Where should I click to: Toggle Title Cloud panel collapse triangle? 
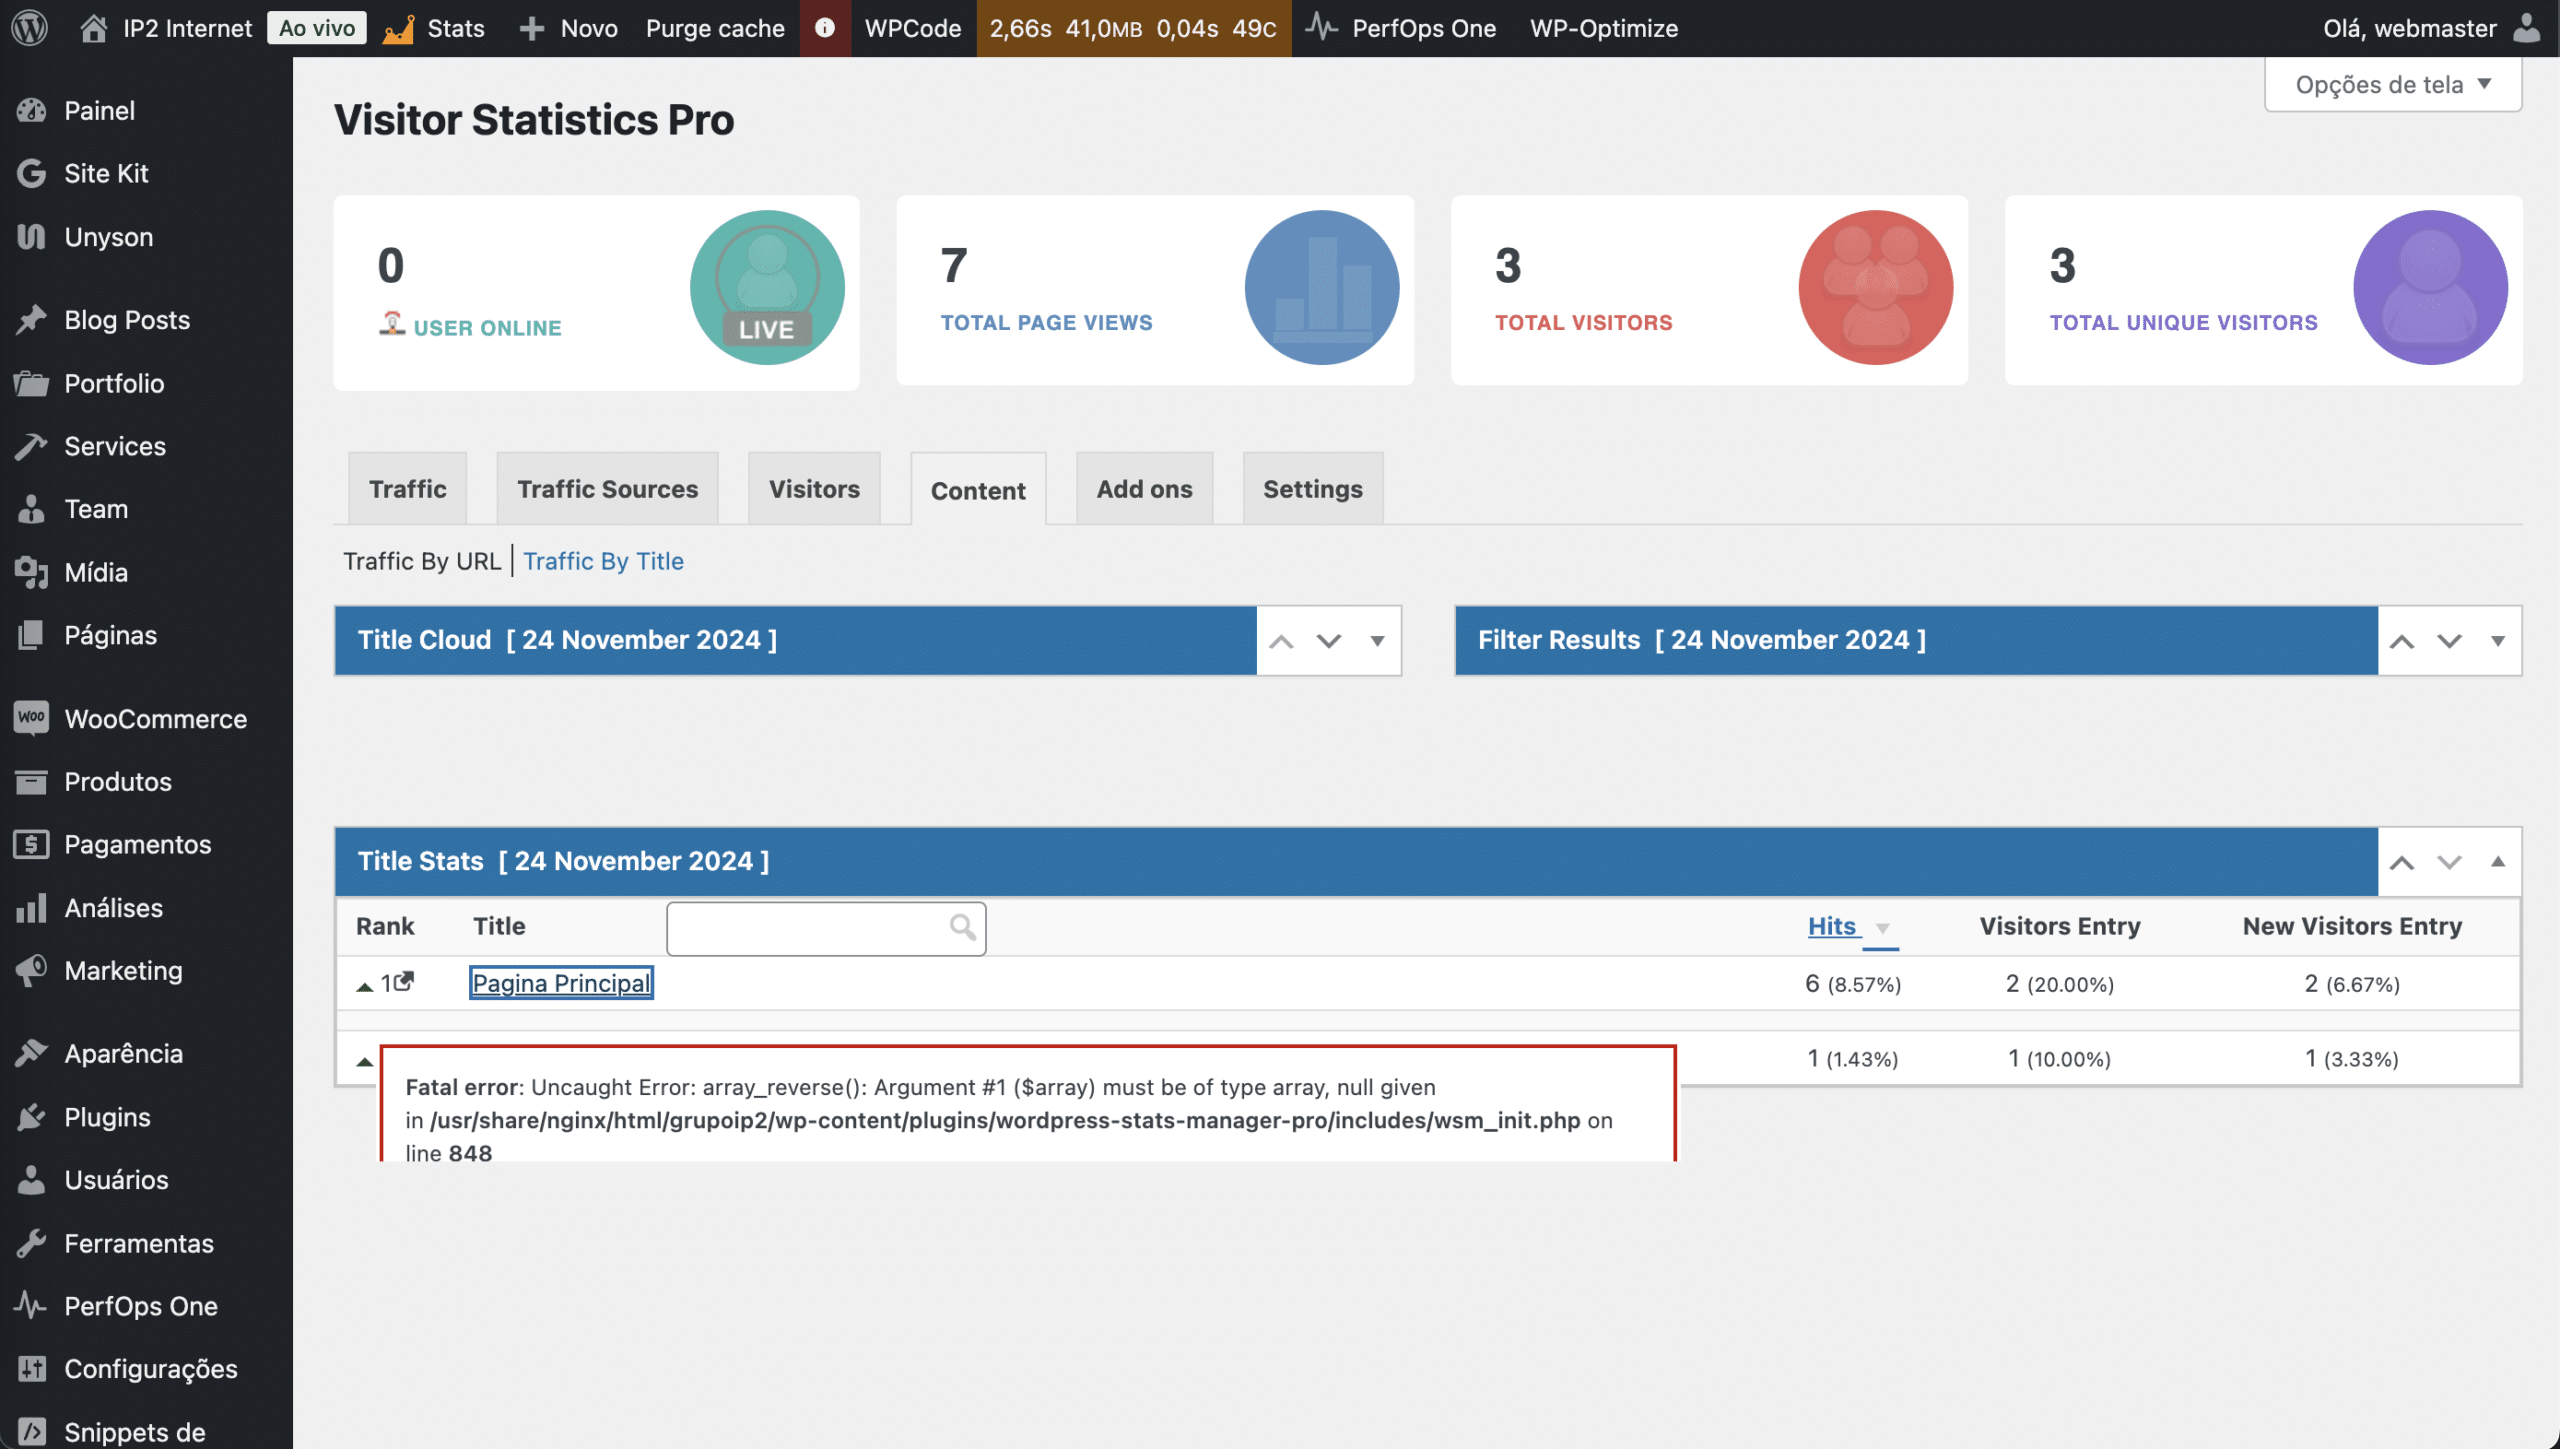(x=1377, y=641)
